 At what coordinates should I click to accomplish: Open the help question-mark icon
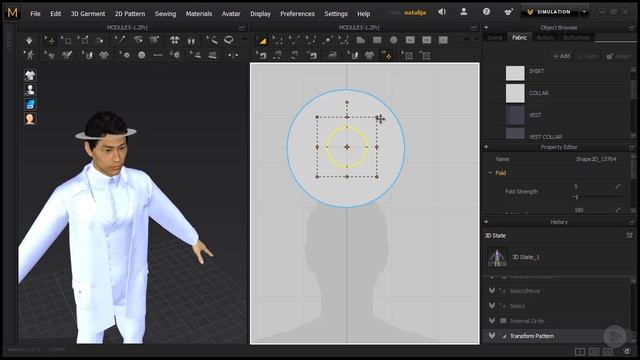point(486,12)
